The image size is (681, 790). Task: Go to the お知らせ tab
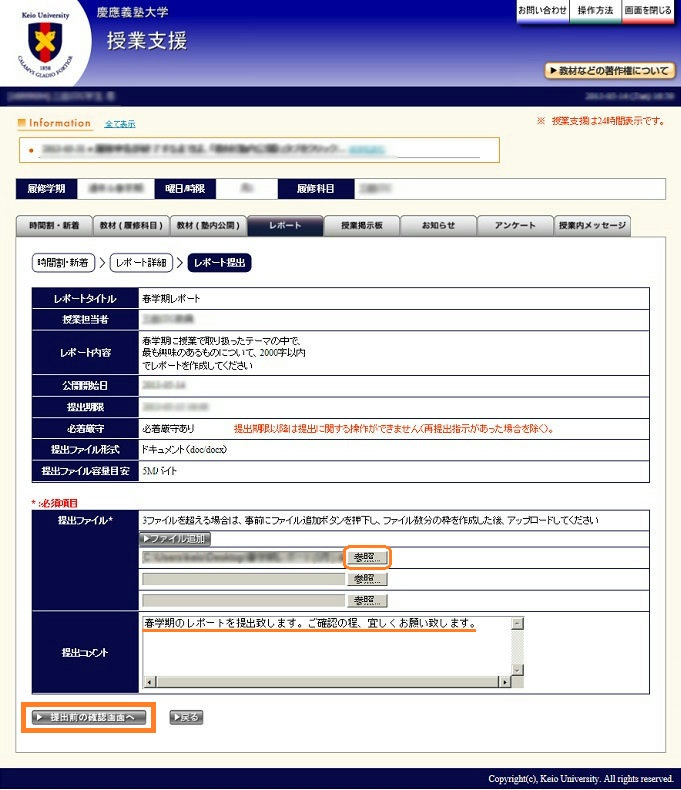(438, 226)
